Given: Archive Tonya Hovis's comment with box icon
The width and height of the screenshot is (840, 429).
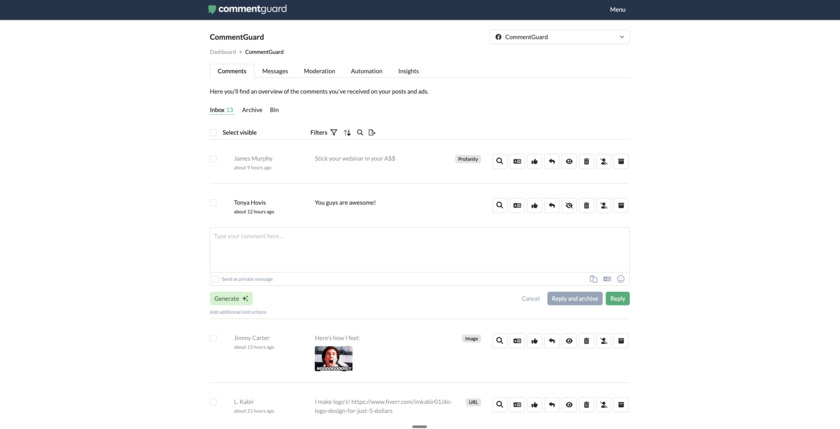Looking at the screenshot, I should point(621,205).
